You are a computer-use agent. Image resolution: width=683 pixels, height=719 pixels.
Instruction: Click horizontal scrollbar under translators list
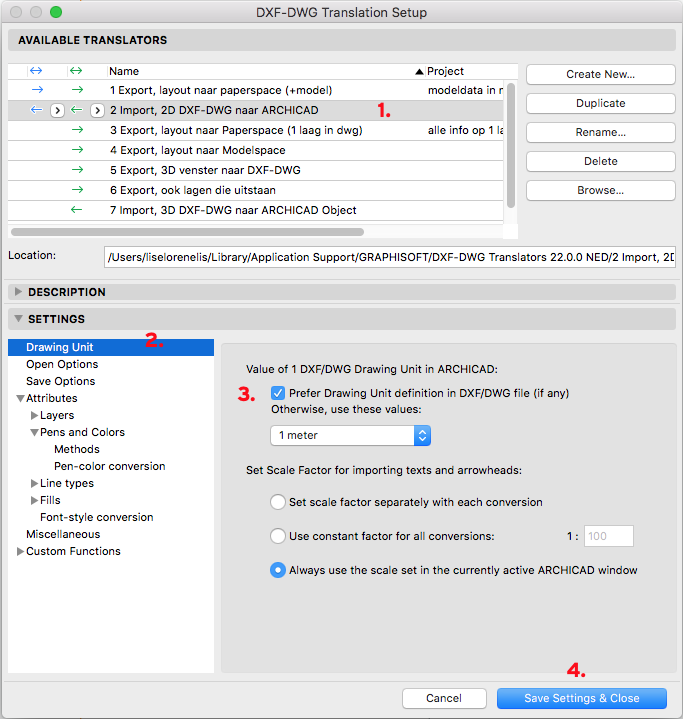(187, 232)
